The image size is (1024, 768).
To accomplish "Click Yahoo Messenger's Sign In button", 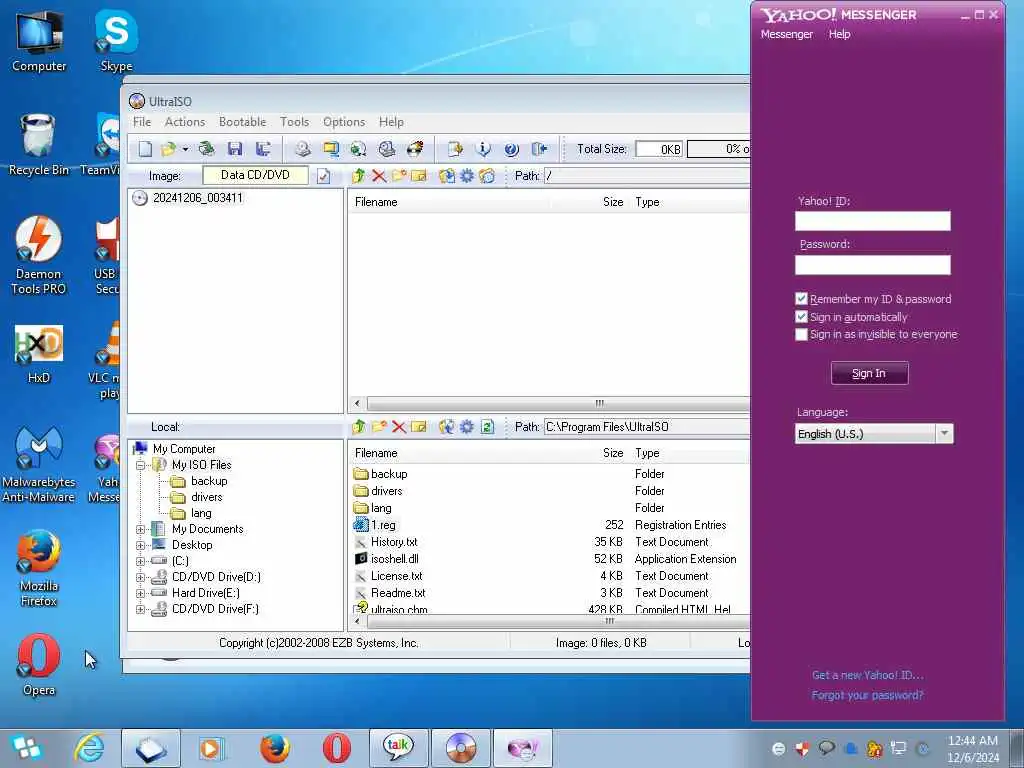I will (869, 374).
